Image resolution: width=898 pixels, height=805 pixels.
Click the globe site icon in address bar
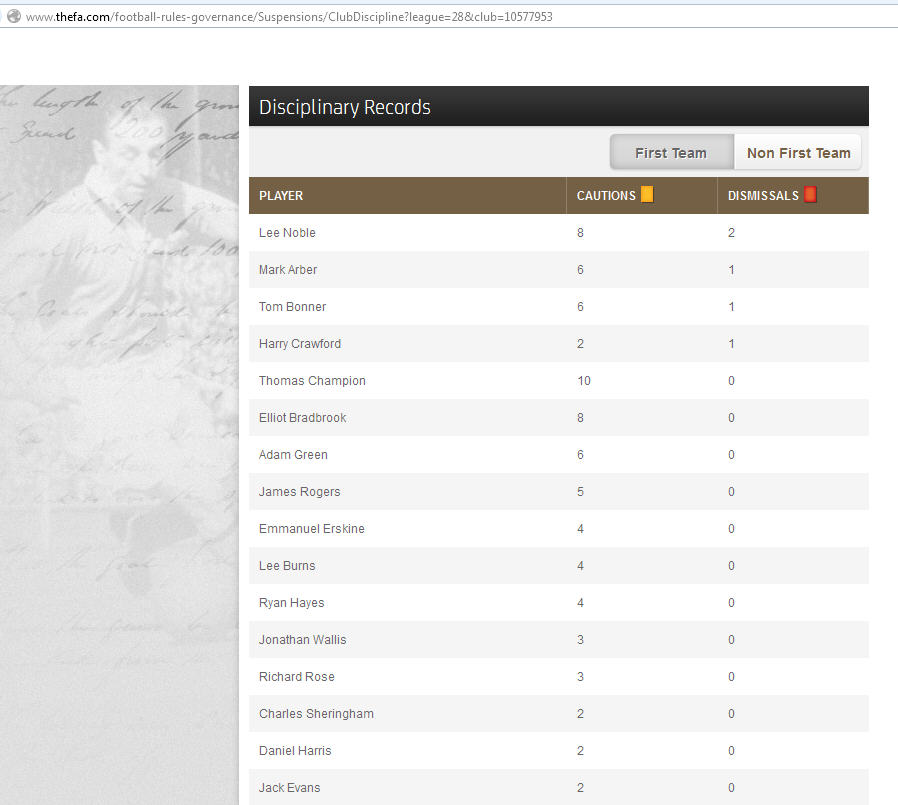[14, 16]
